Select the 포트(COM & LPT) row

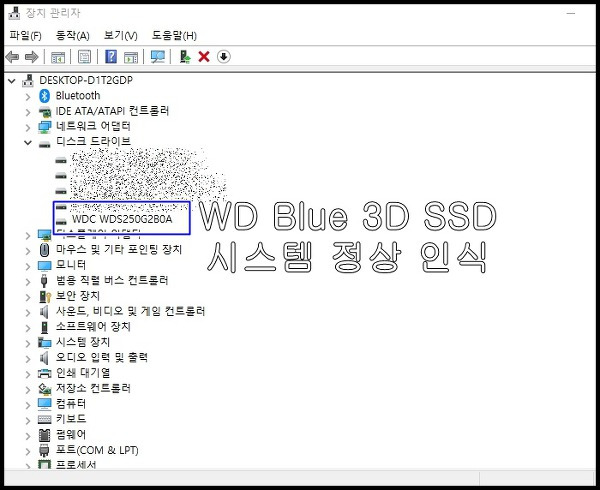(97, 450)
